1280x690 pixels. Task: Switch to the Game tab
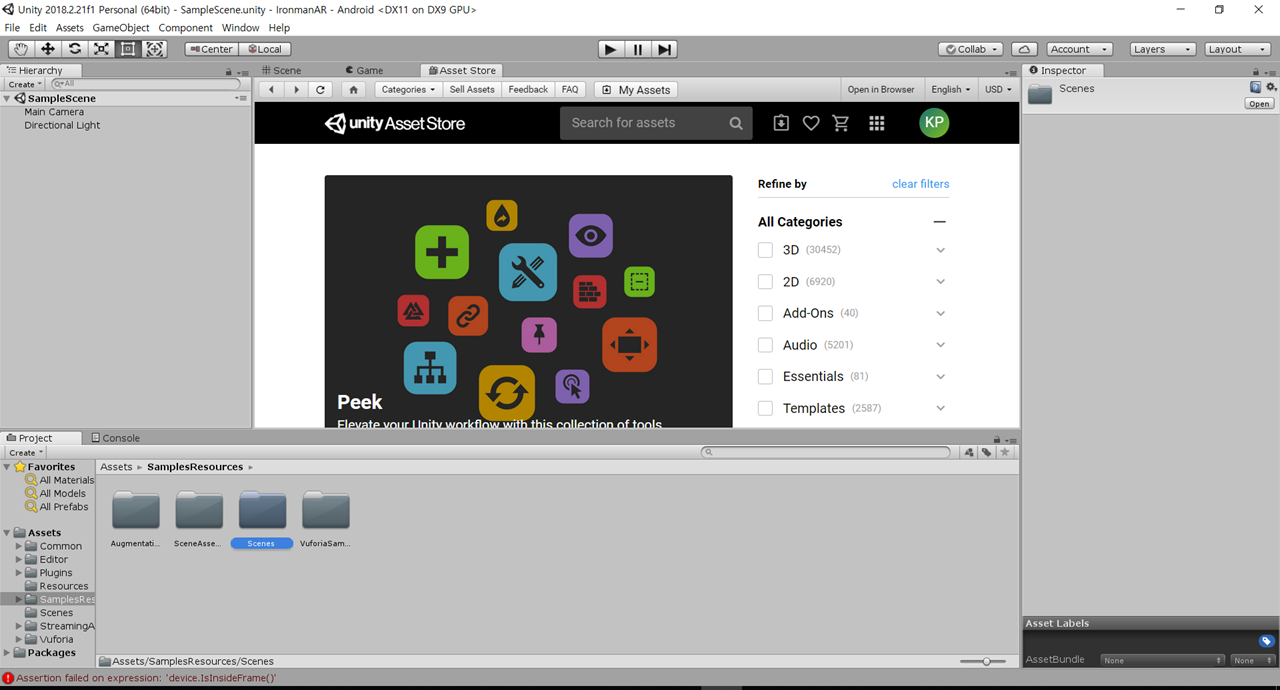tap(364, 70)
